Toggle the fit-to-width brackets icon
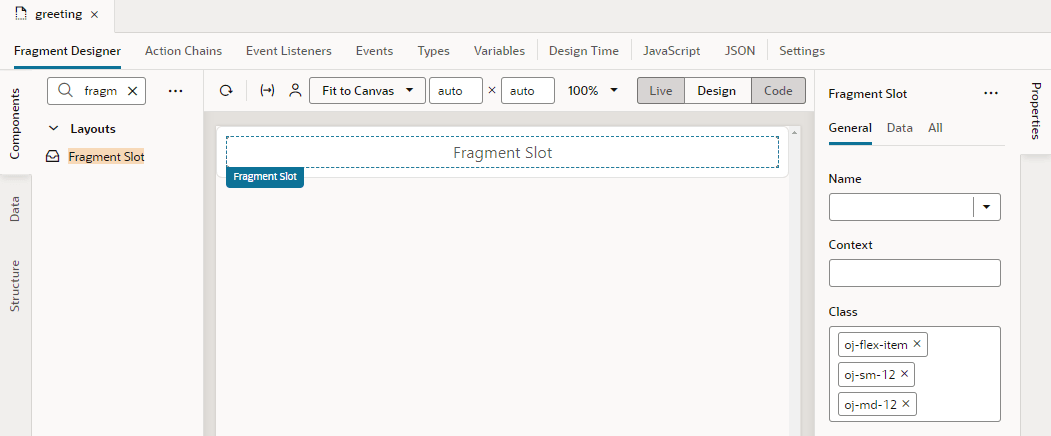 267,91
